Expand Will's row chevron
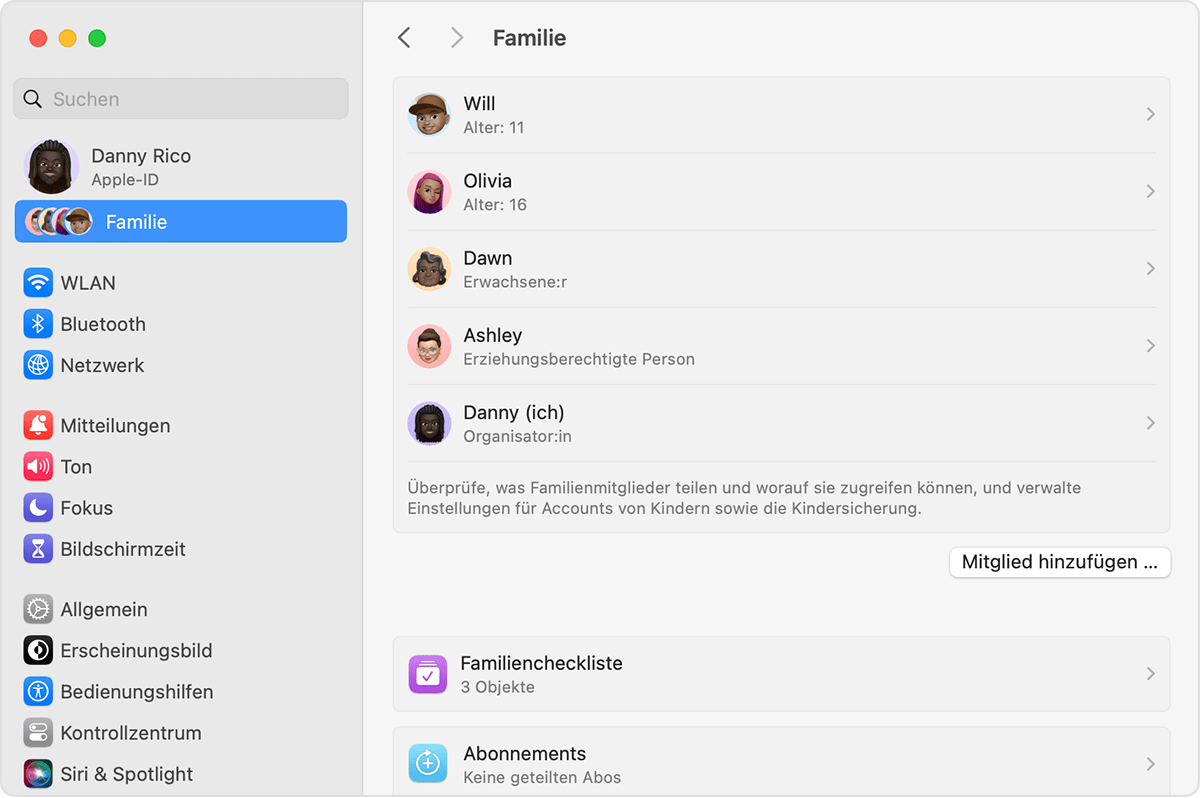The image size is (1200, 798). [1150, 114]
